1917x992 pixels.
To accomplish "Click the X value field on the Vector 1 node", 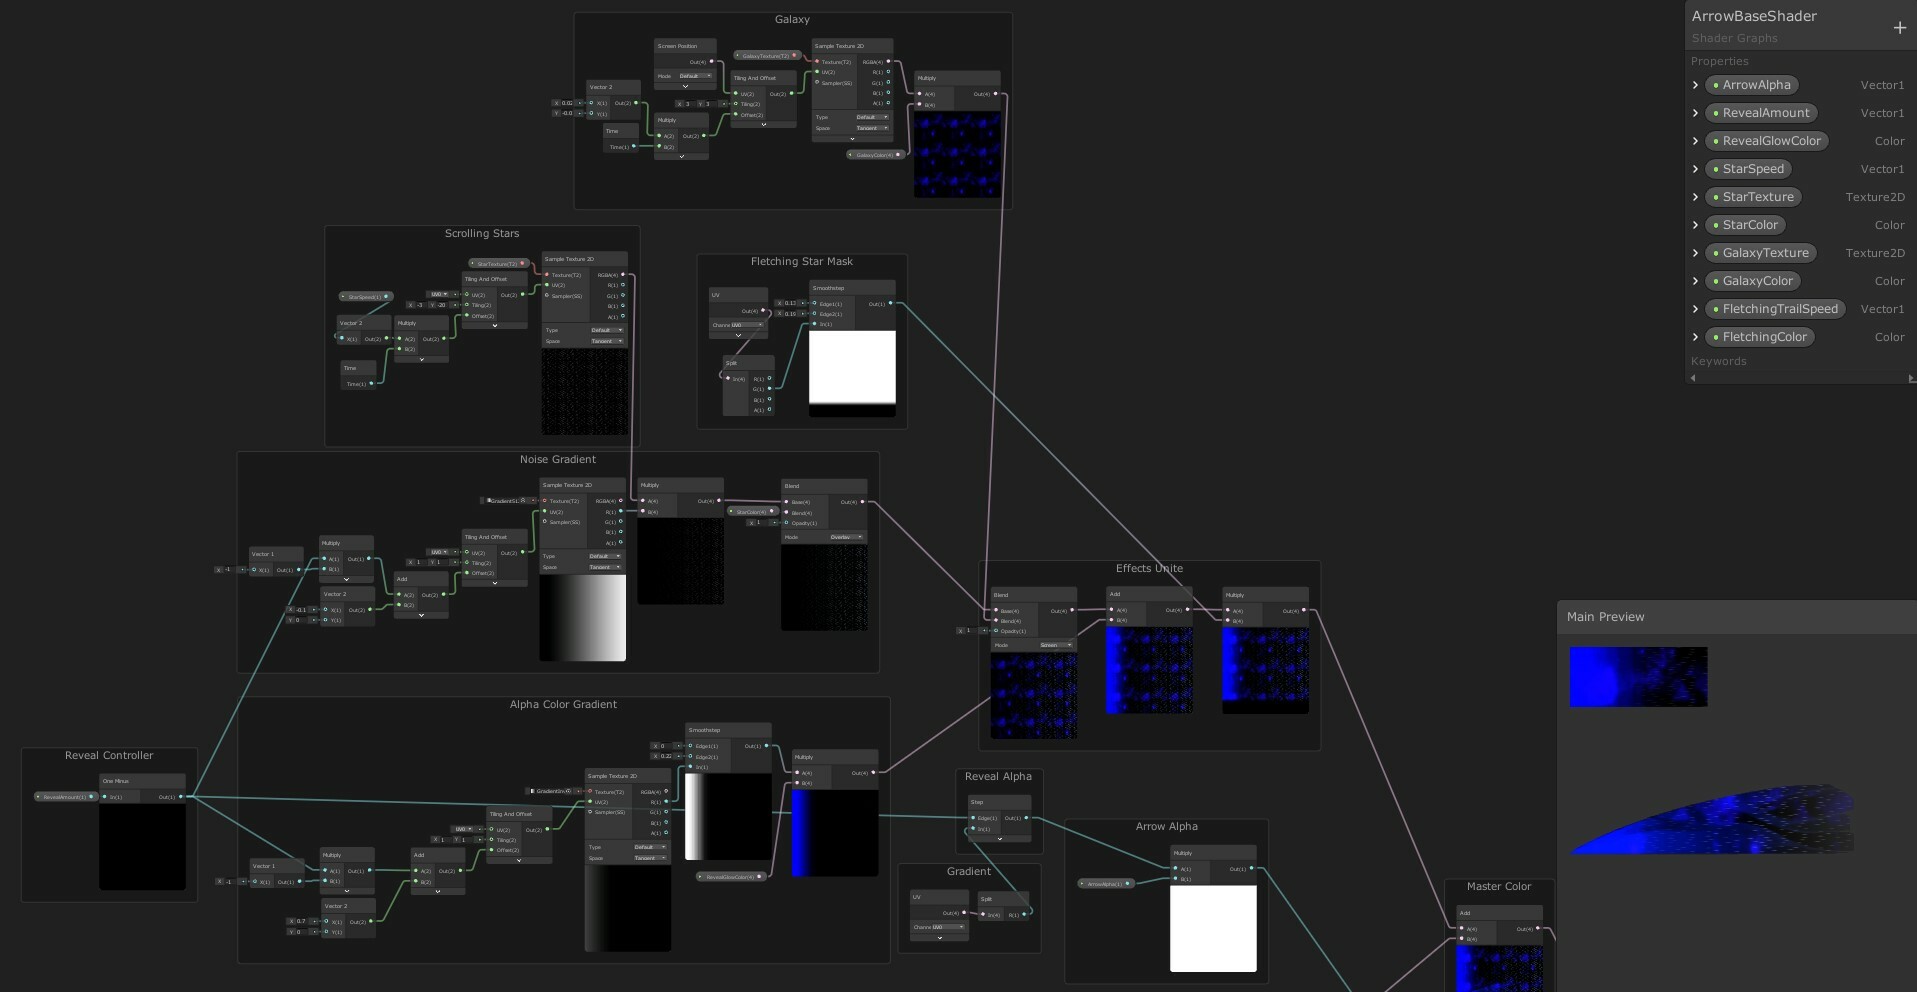I will 228,570.
